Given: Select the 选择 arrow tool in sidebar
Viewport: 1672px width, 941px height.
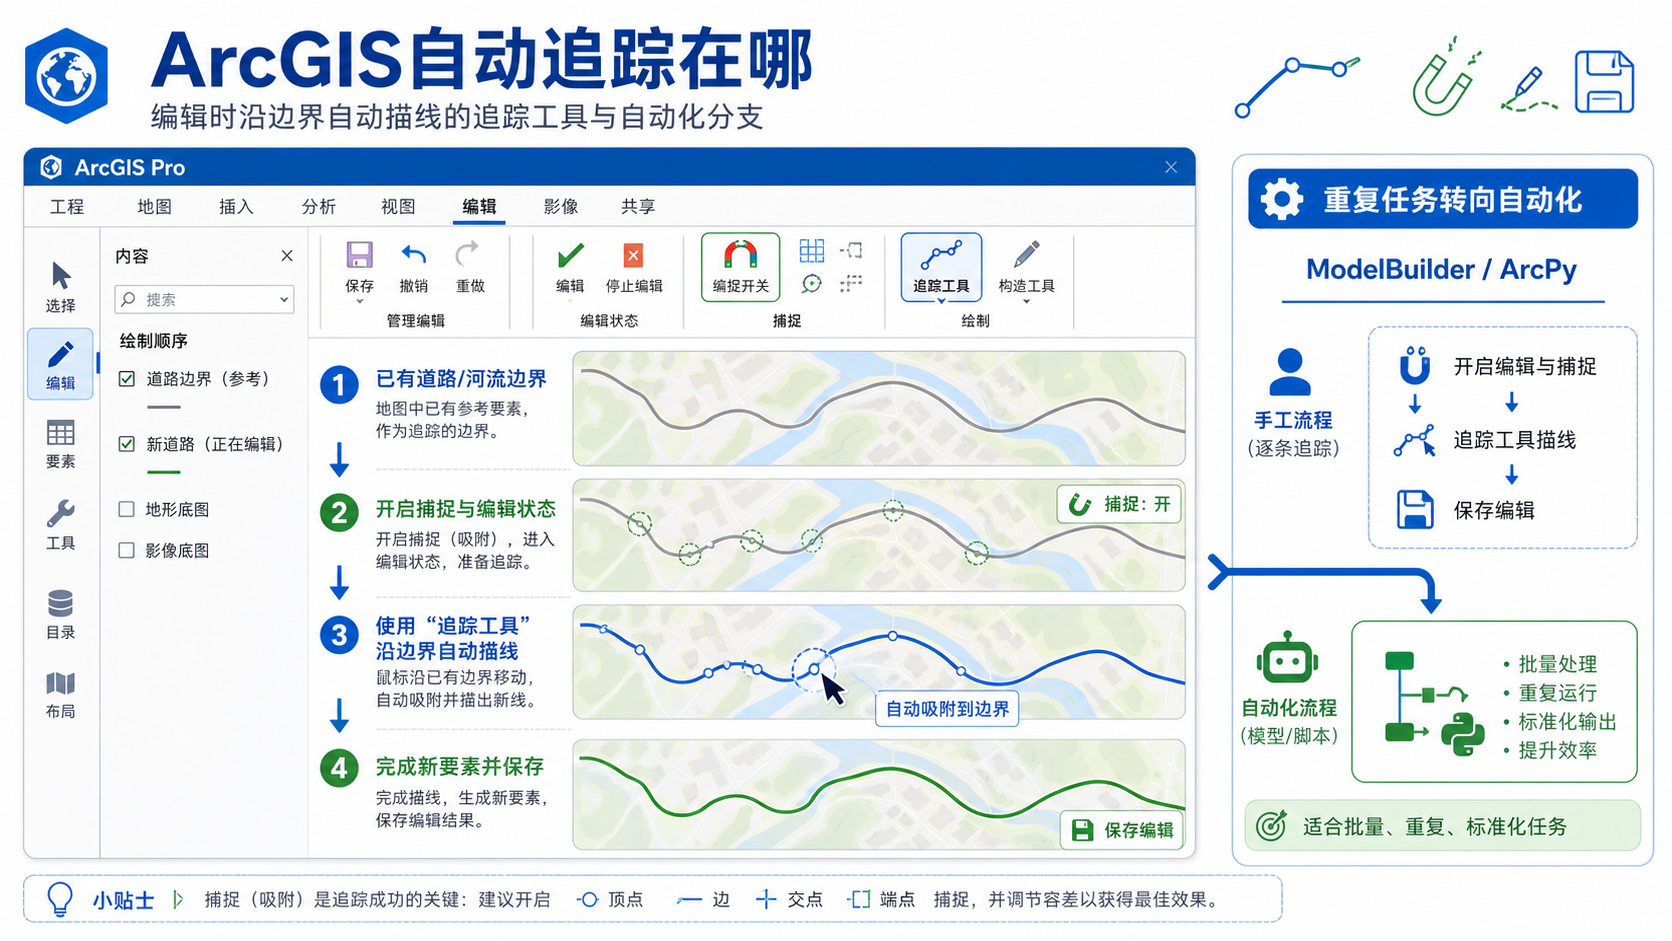Looking at the screenshot, I should [x=61, y=287].
